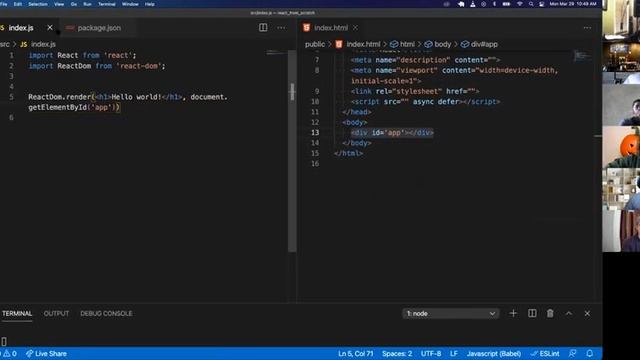This screenshot has width=640, height=360.
Task: Open the Run menu
Action: click(x=87, y=4)
